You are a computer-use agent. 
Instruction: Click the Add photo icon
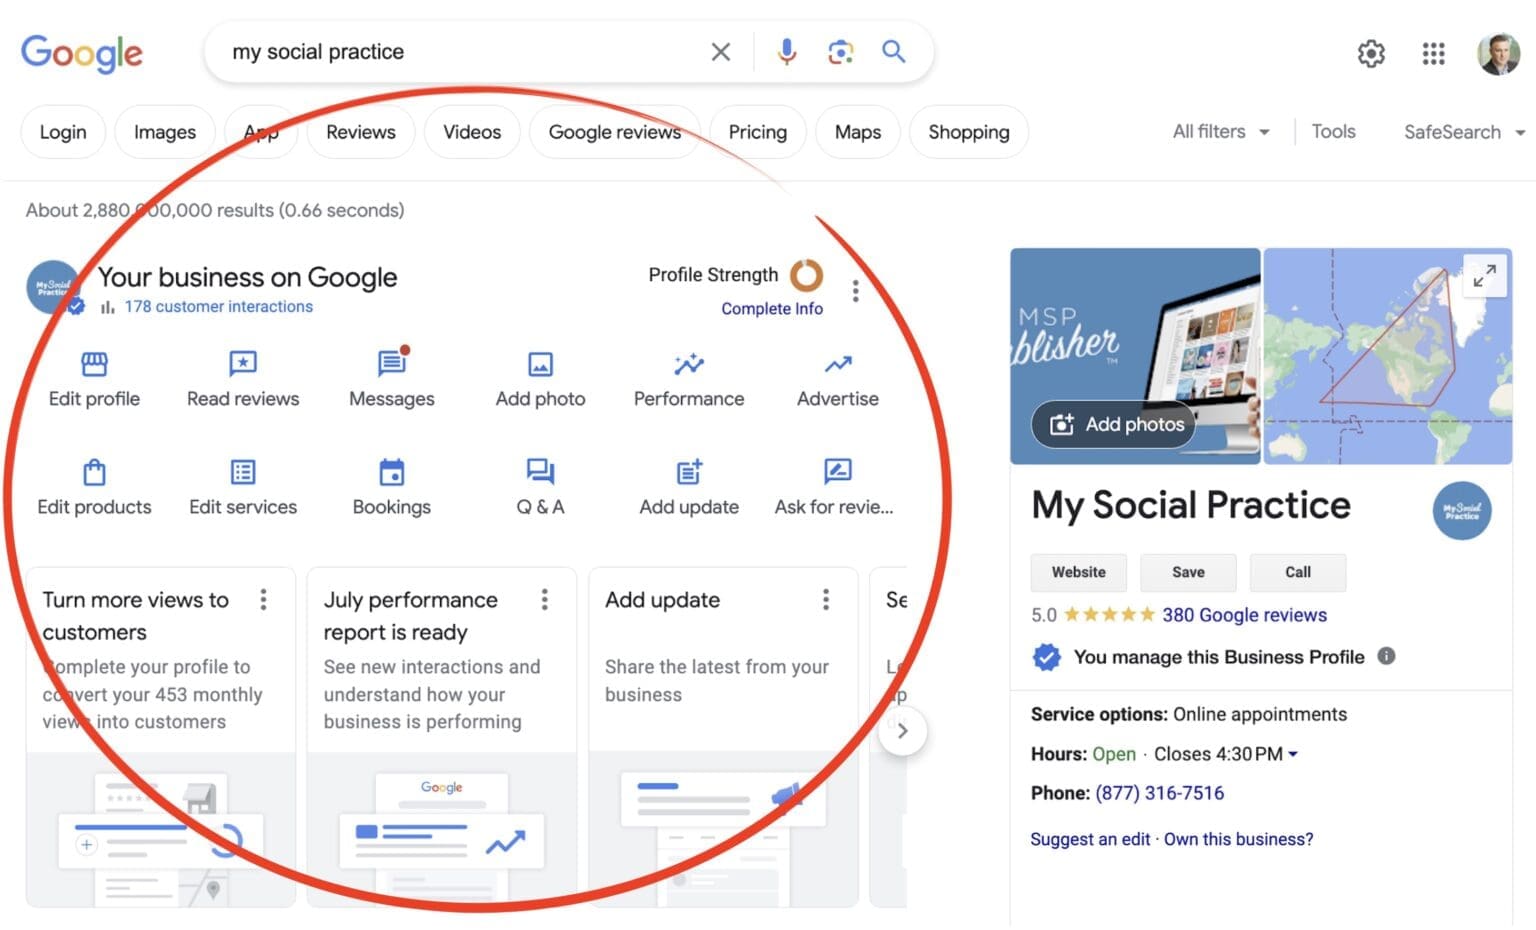point(540,364)
